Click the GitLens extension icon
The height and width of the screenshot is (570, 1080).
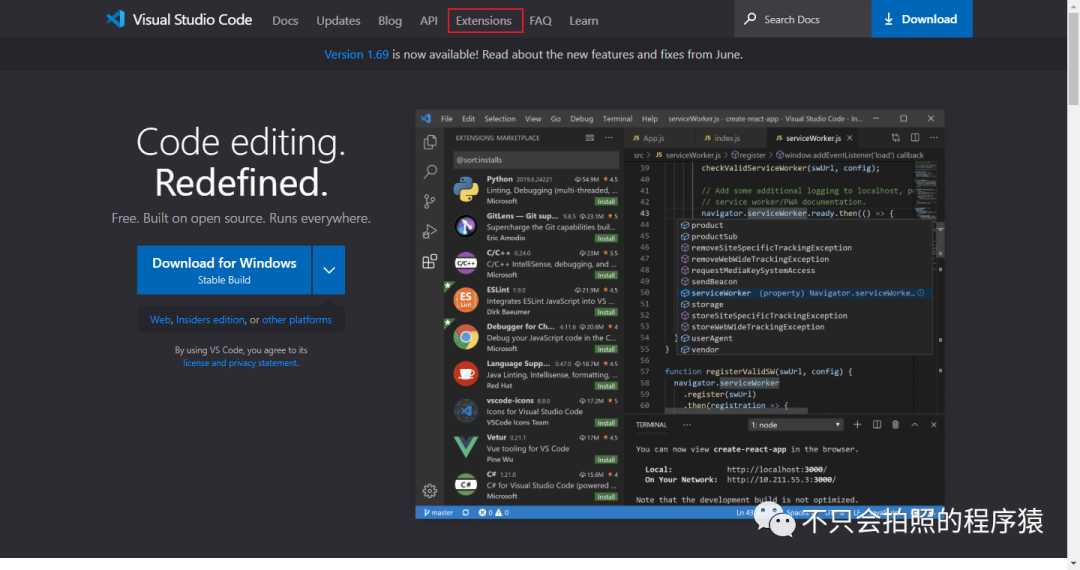click(466, 226)
